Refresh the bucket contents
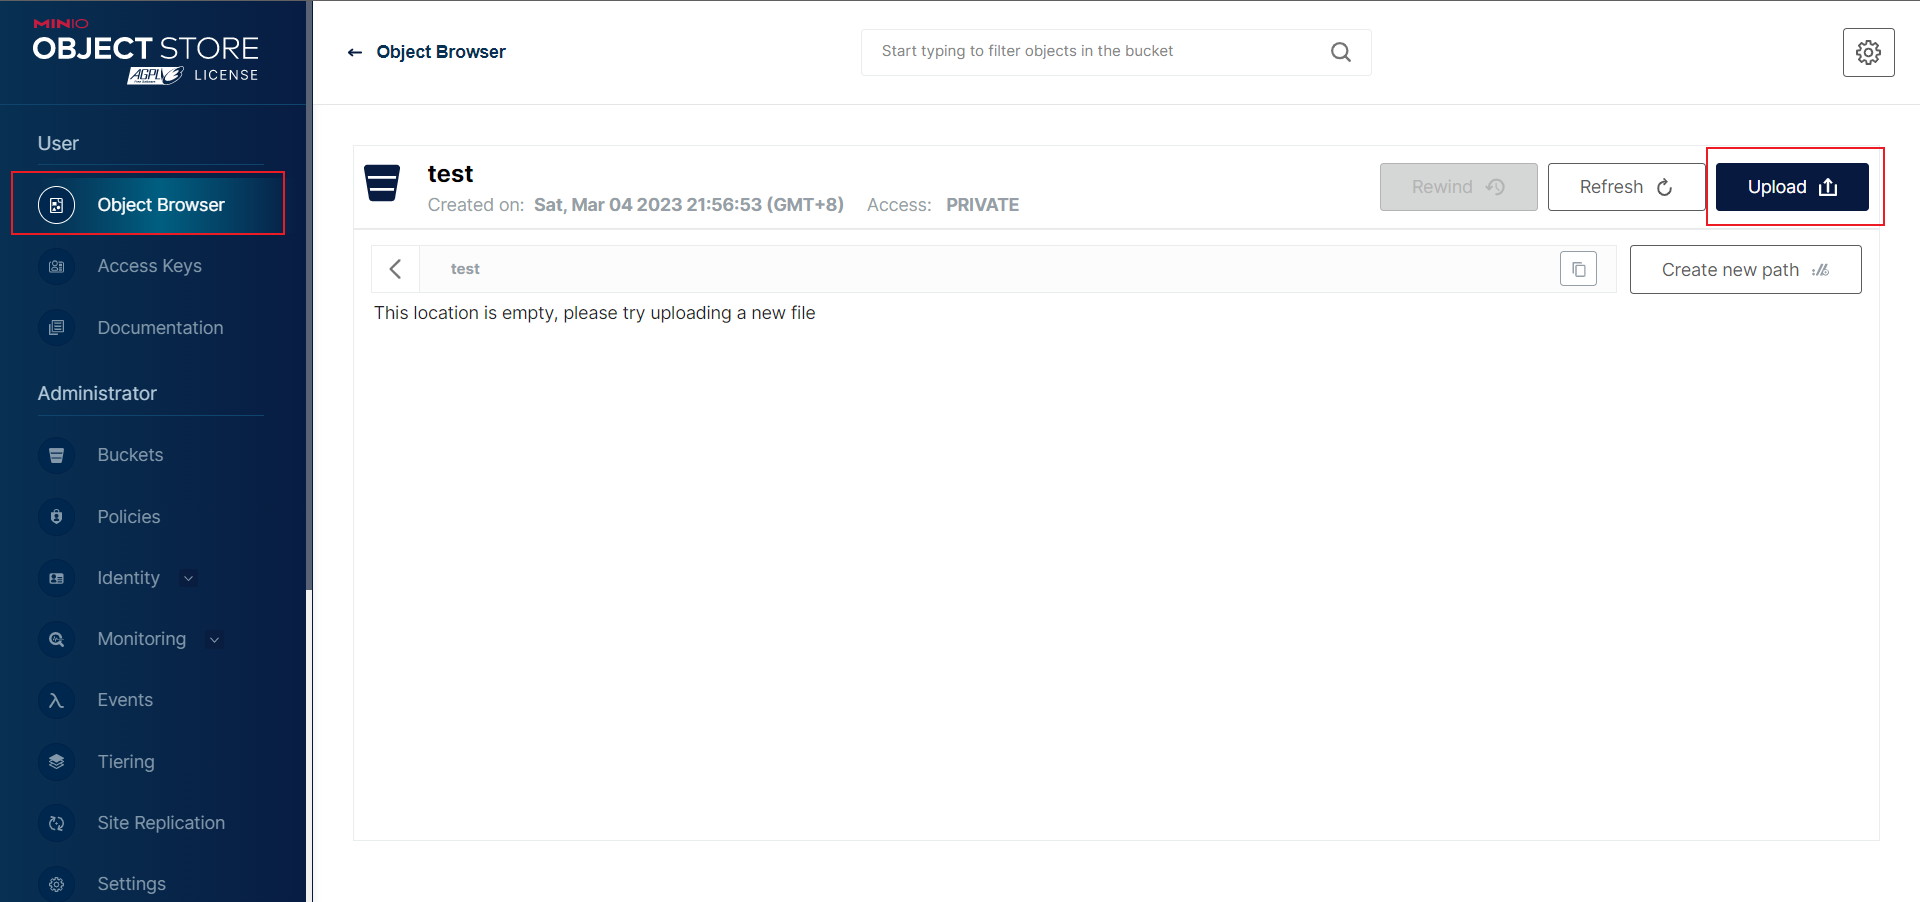The image size is (1920, 902). click(1624, 187)
